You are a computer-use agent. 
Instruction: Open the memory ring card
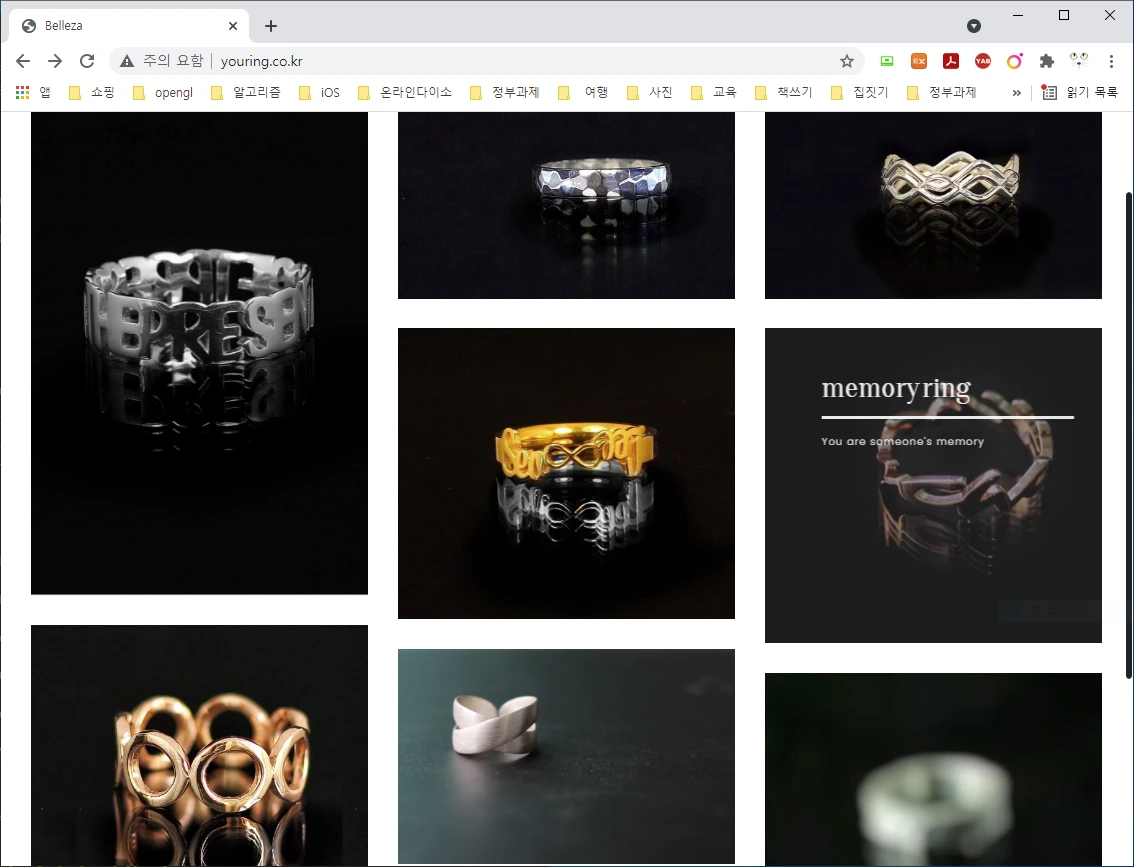click(934, 485)
